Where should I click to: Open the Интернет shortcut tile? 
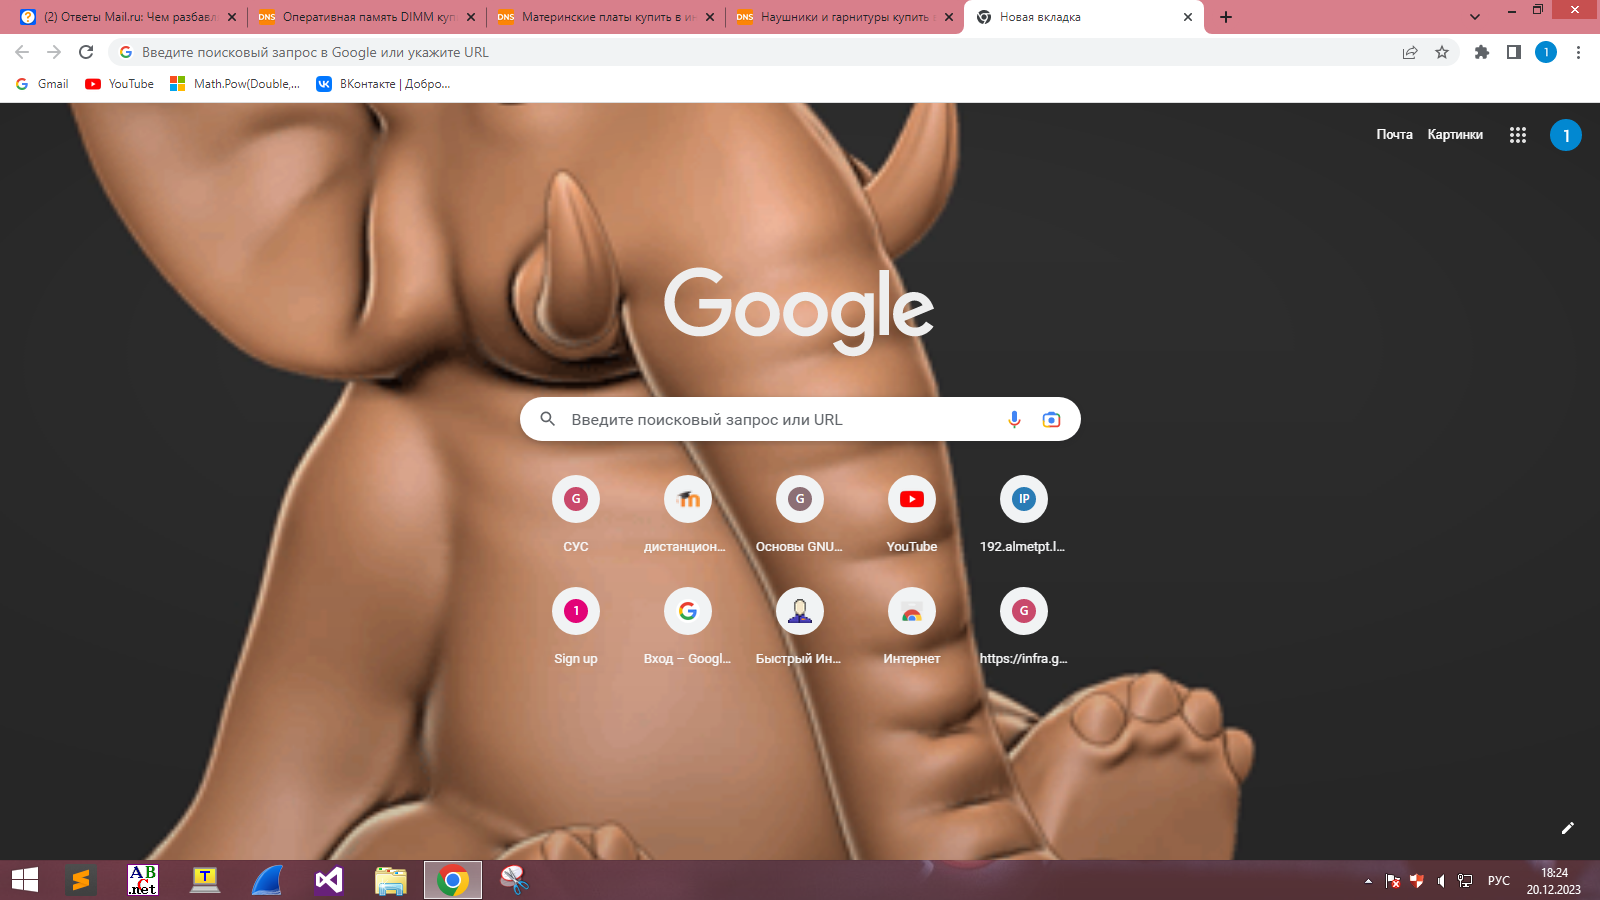tap(912, 627)
